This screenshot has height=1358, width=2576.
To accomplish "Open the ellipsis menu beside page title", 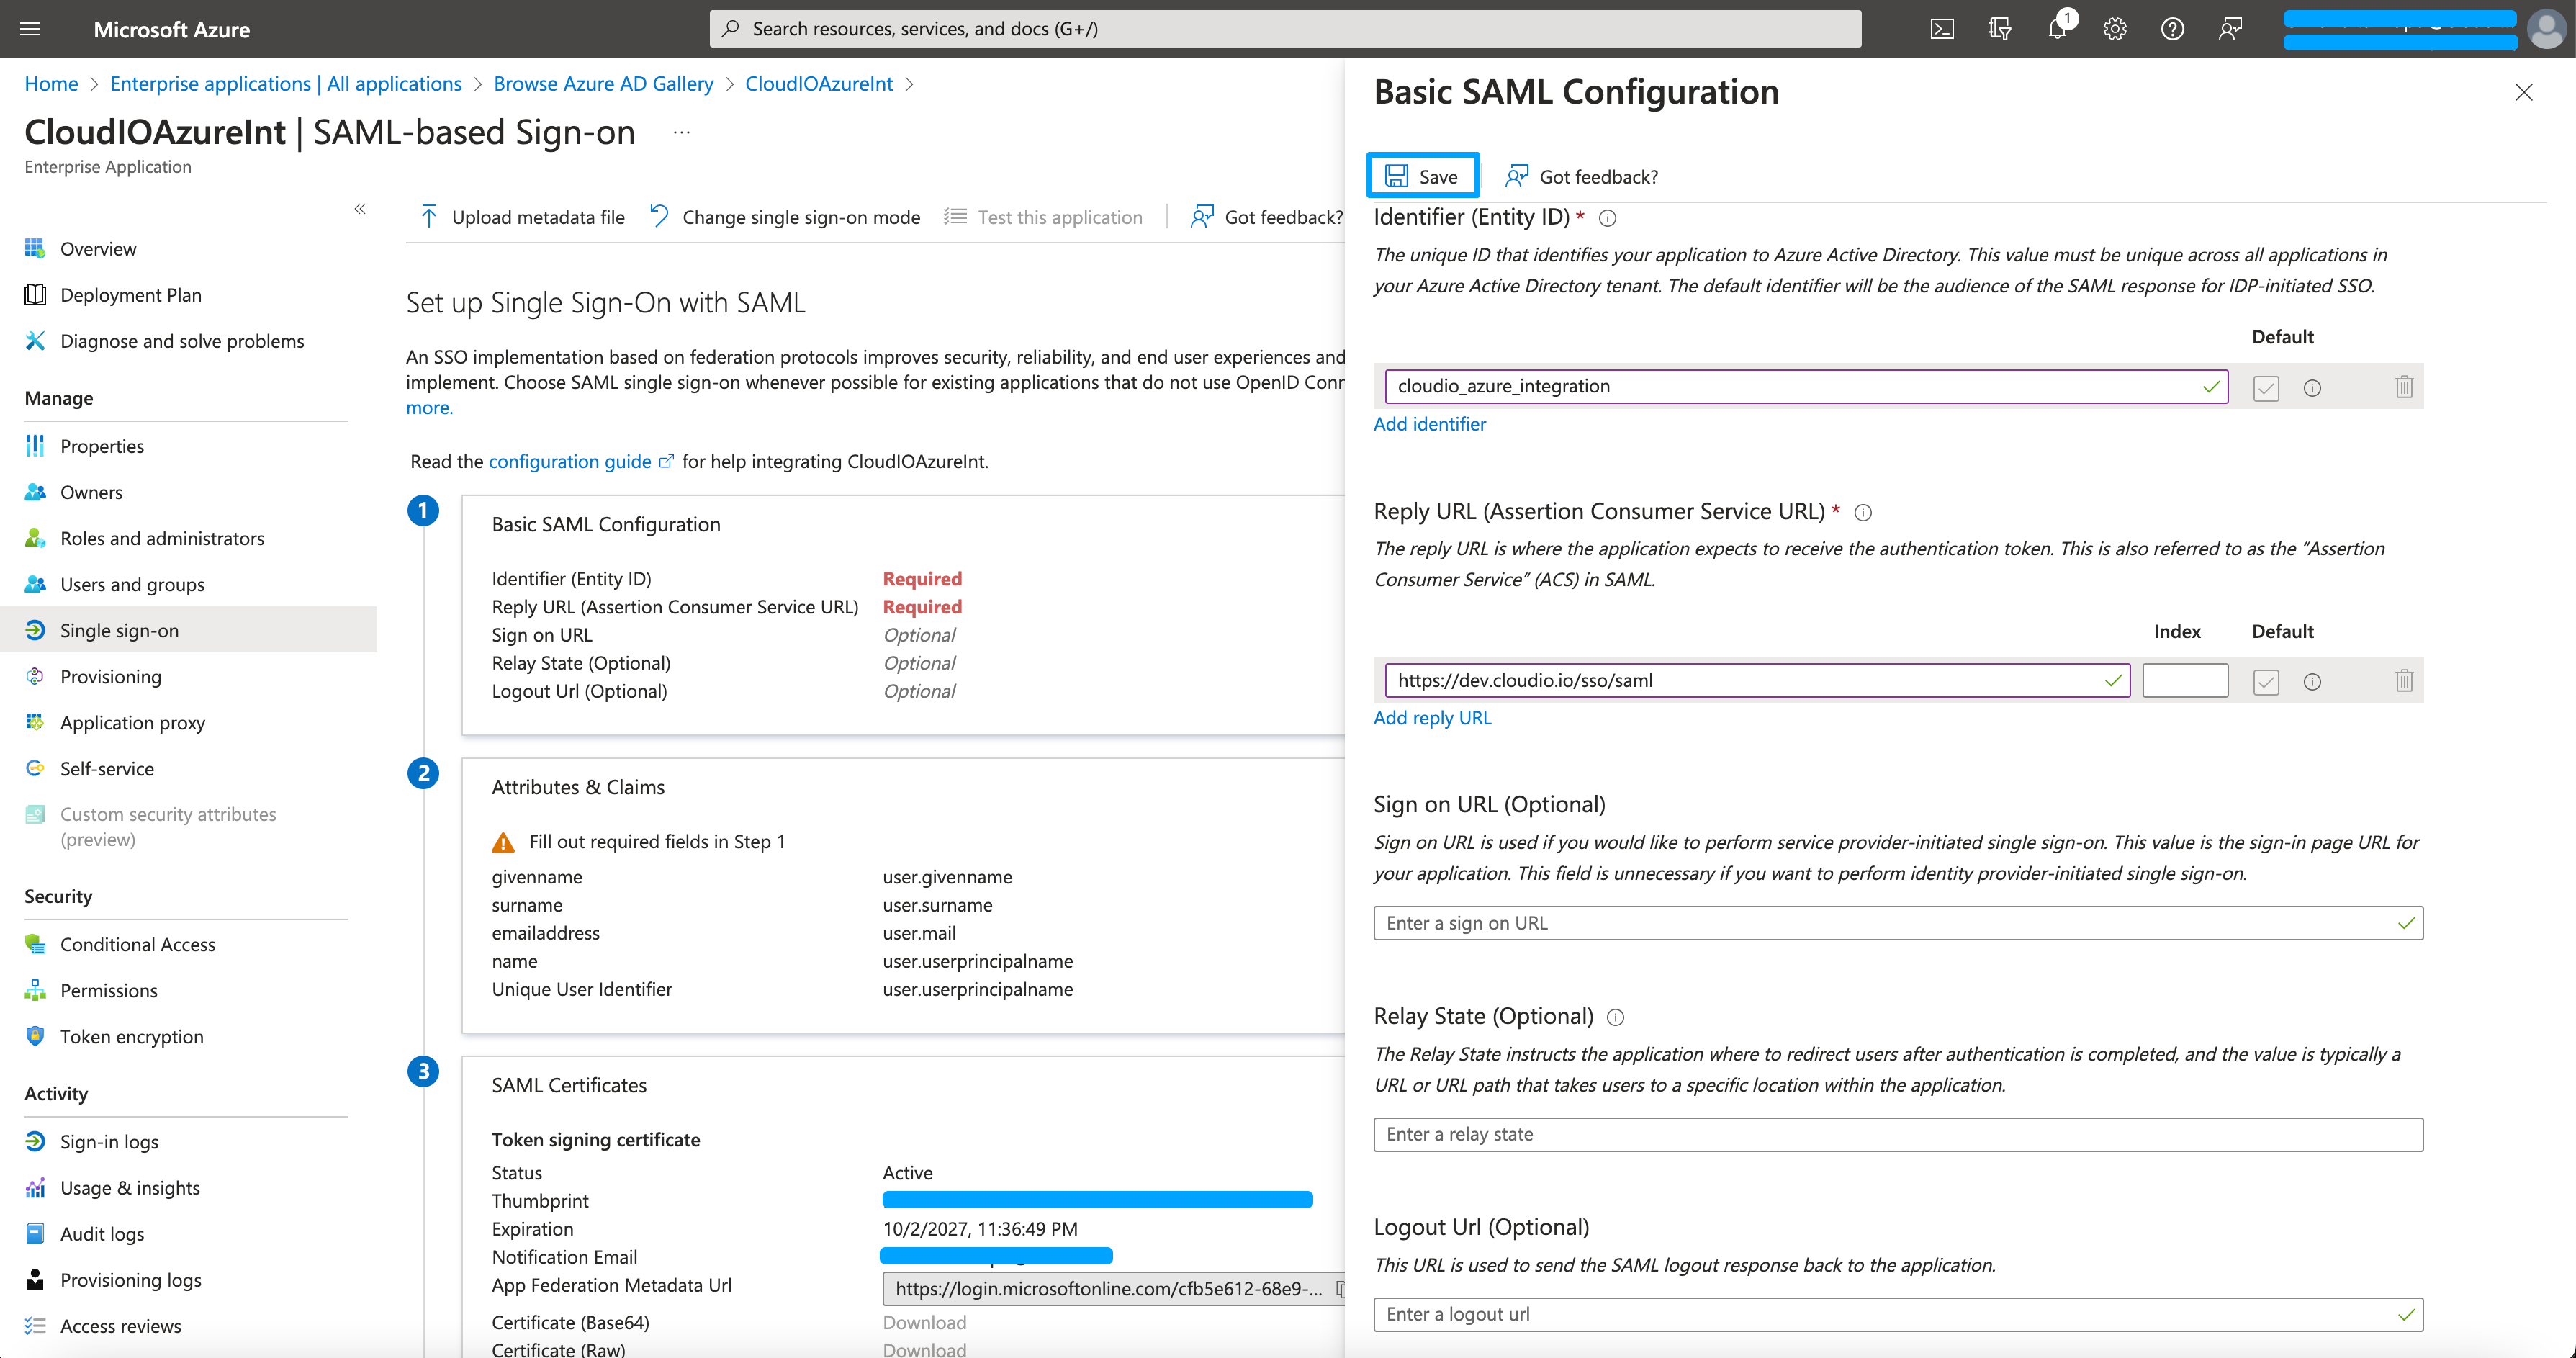I will click(x=682, y=133).
